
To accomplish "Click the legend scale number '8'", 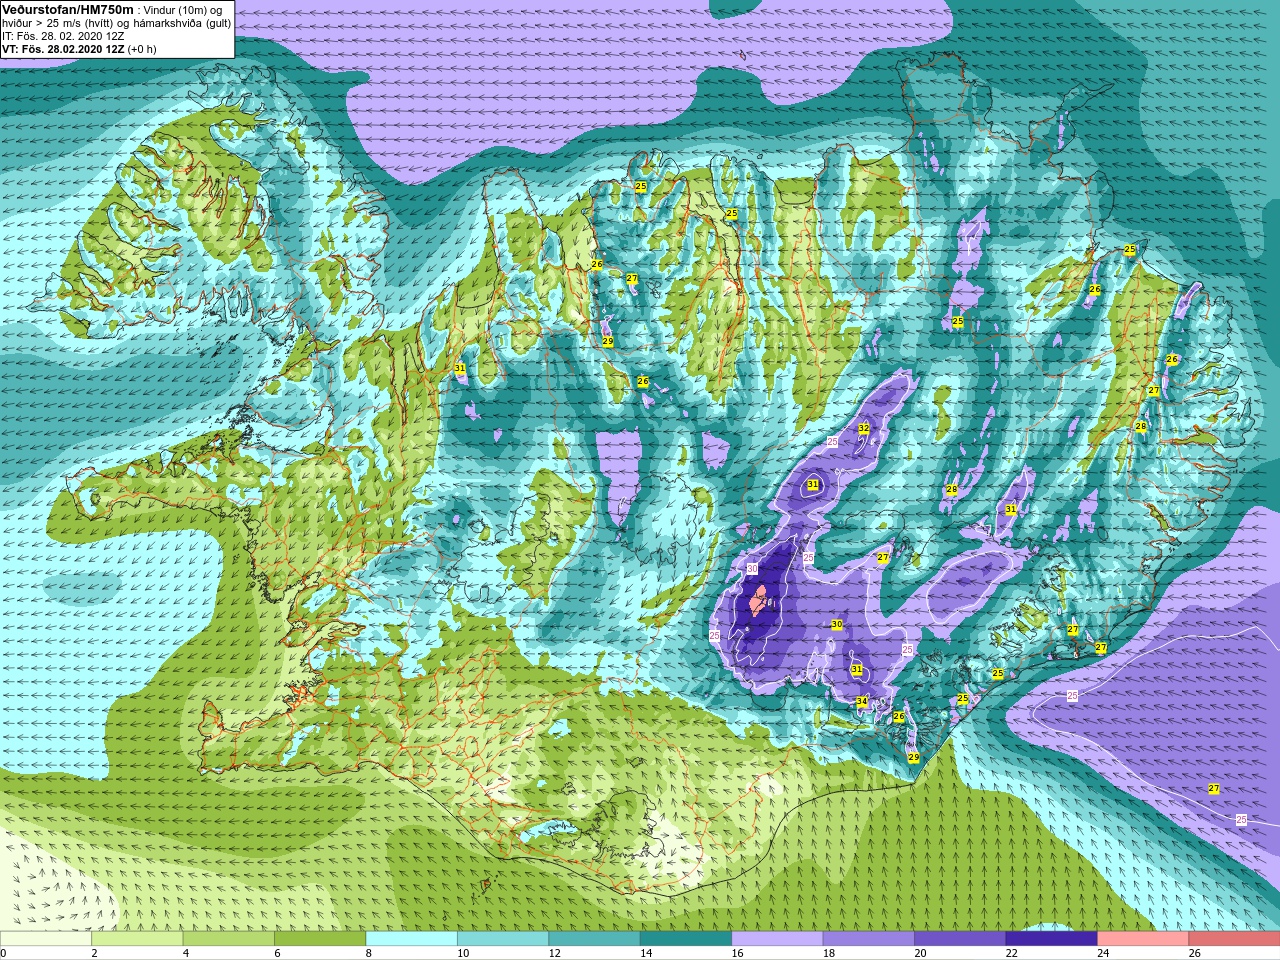I will click(x=369, y=953).
